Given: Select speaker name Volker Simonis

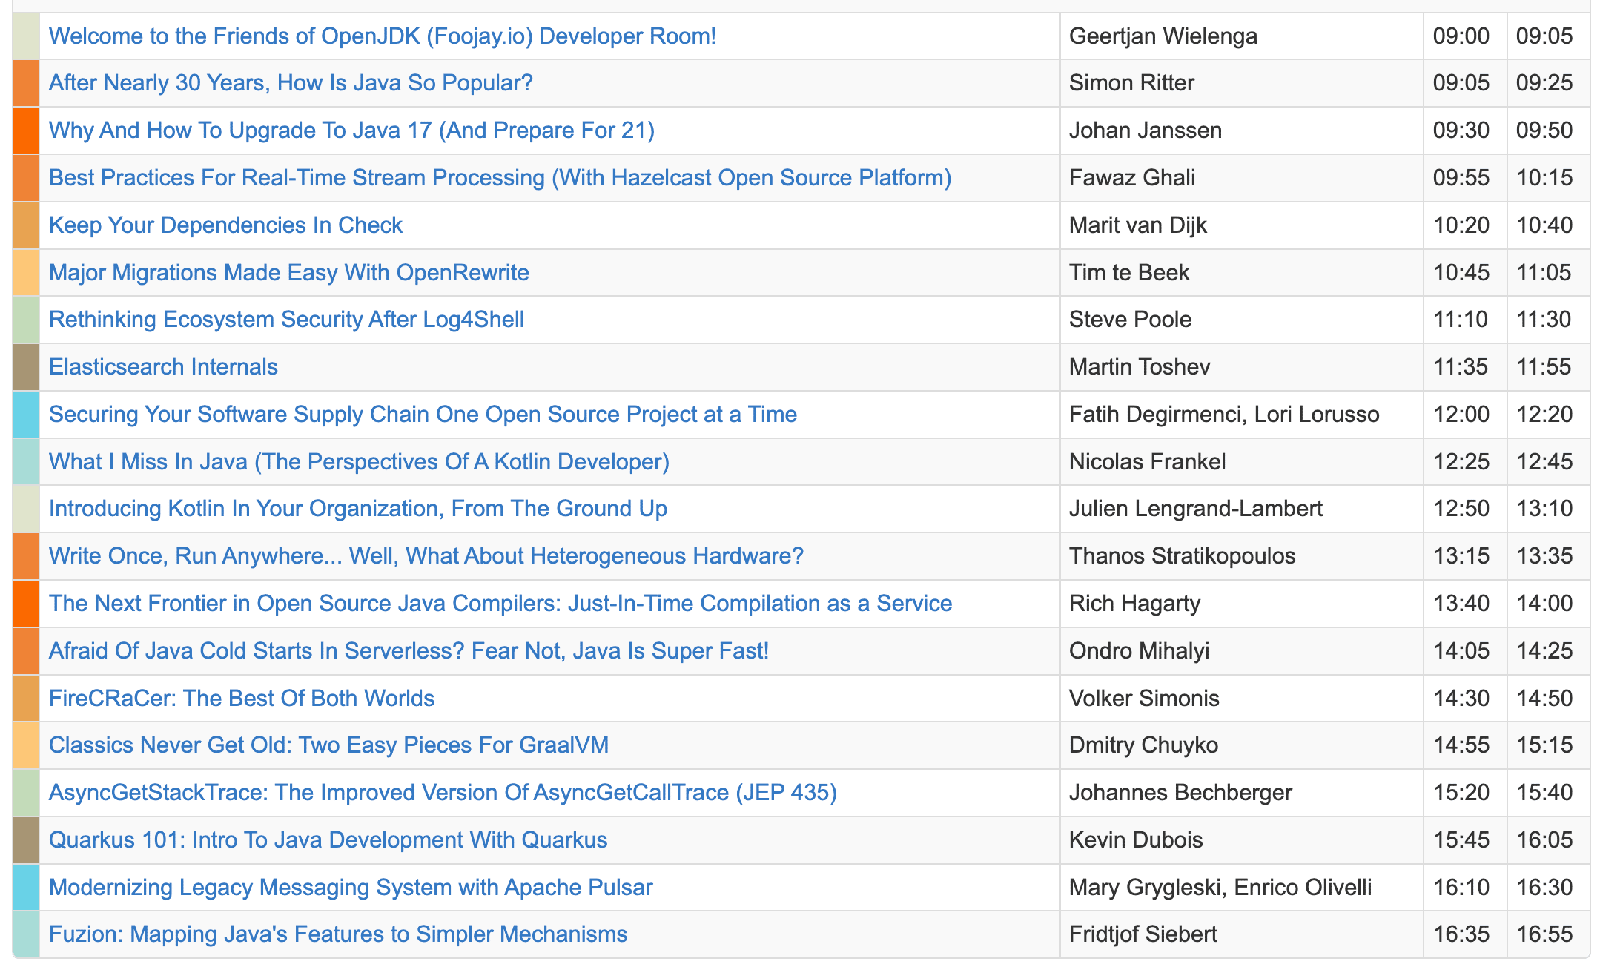Looking at the screenshot, I should [x=1144, y=698].
